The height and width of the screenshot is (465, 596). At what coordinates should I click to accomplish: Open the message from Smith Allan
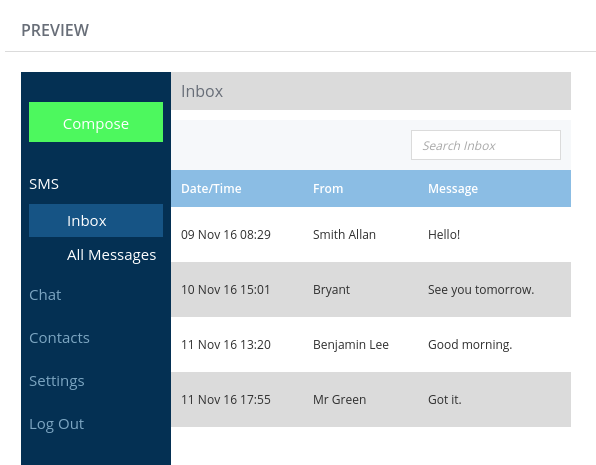pos(371,235)
